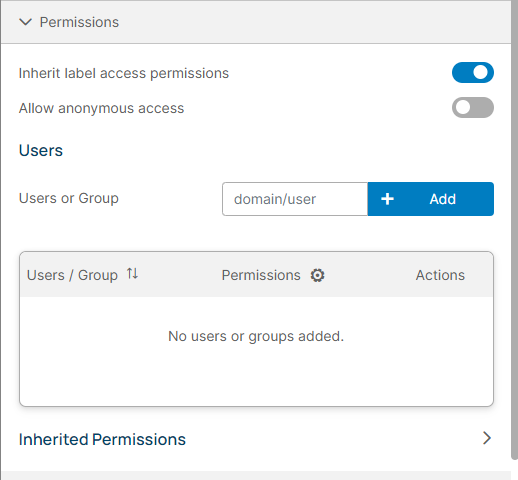This screenshot has width=518, height=480.
Task: Click the plus icon on Add button
Action: pyautogui.click(x=387, y=199)
